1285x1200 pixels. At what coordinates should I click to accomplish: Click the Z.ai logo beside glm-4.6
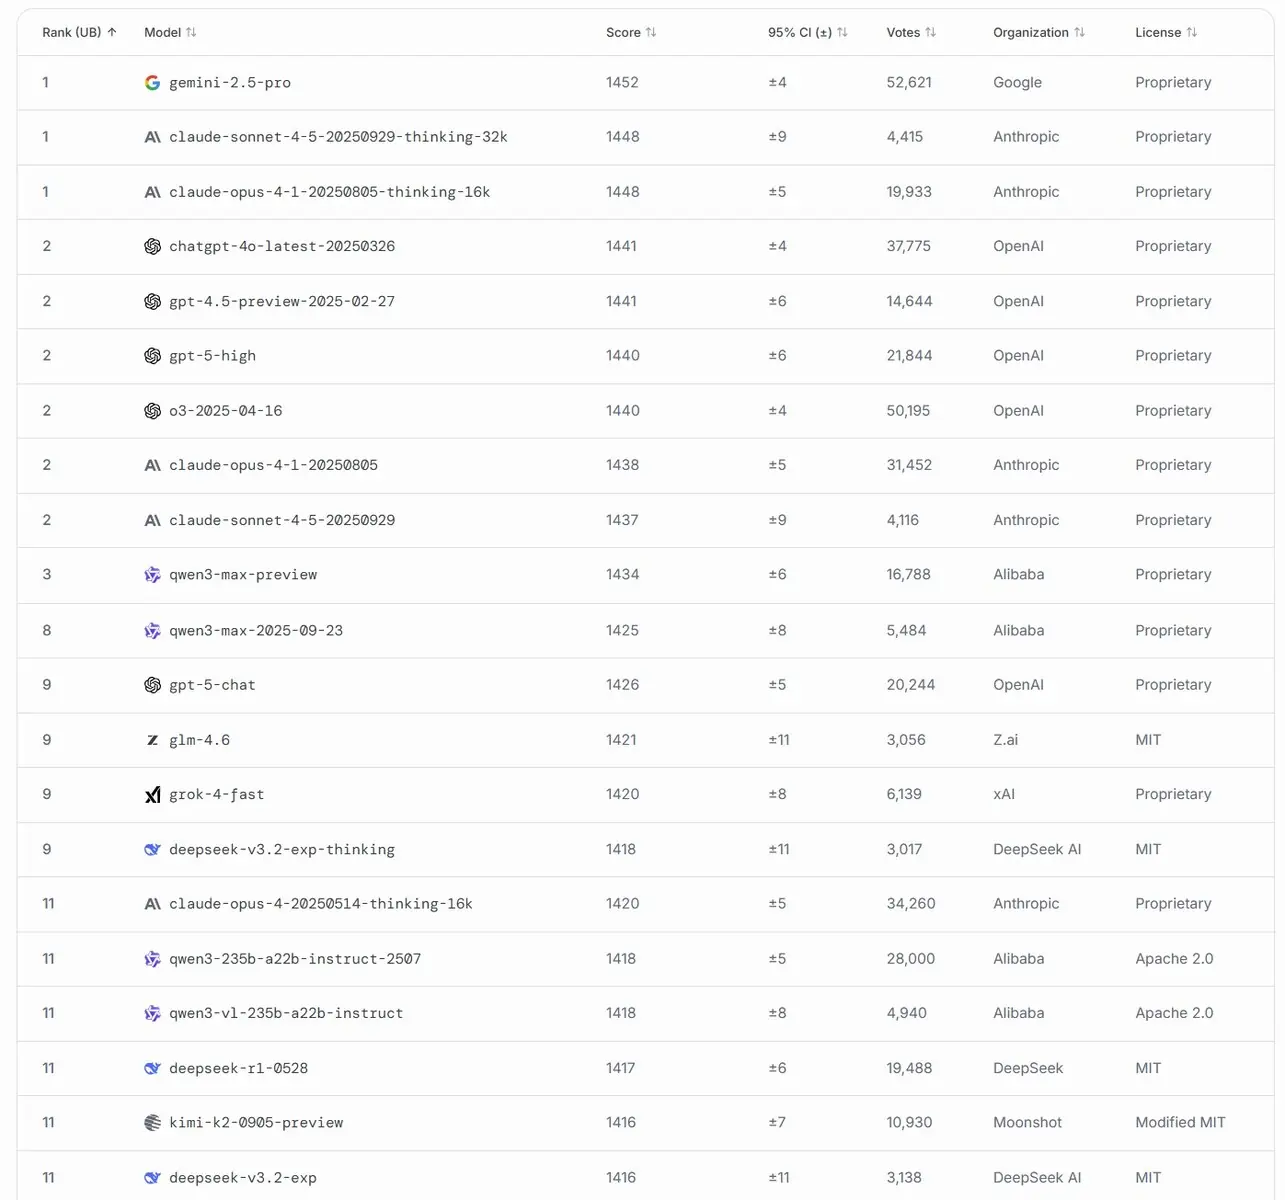pos(152,740)
